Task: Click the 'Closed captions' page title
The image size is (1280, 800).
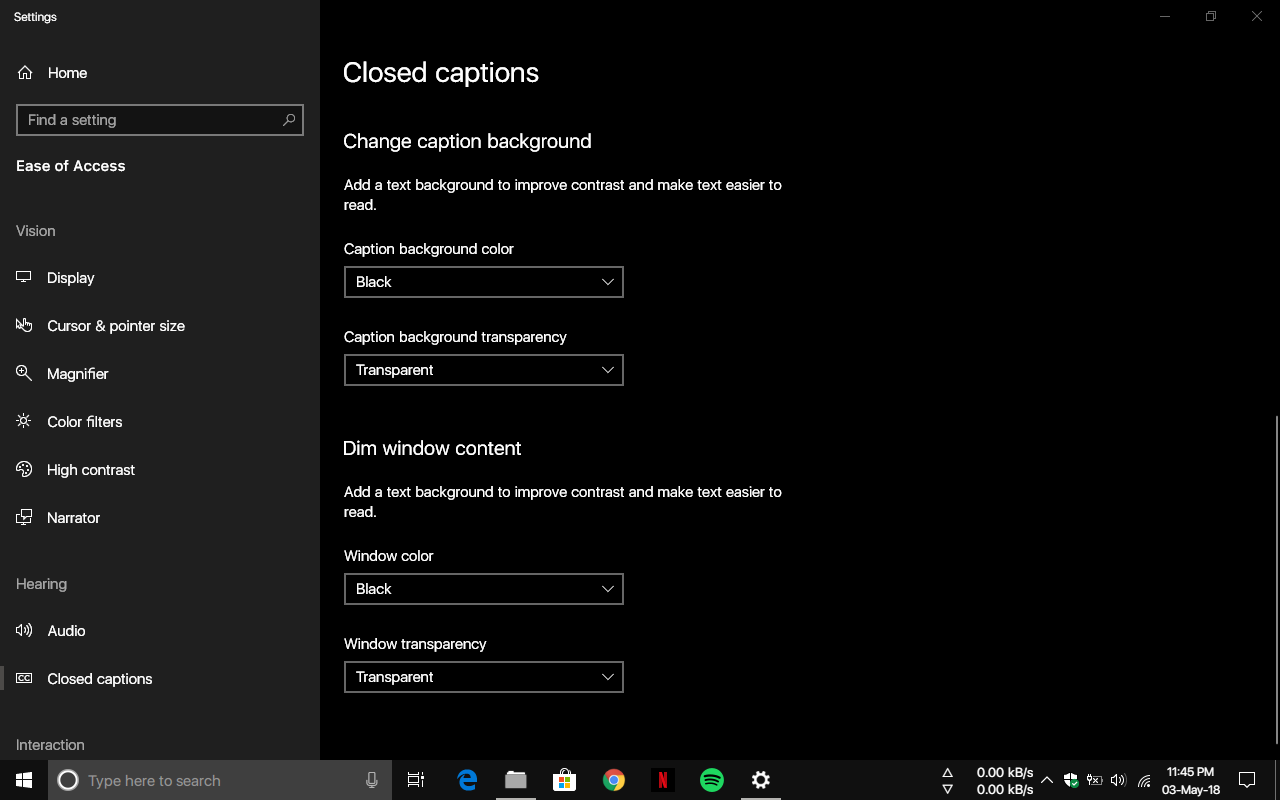Action: click(x=441, y=73)
